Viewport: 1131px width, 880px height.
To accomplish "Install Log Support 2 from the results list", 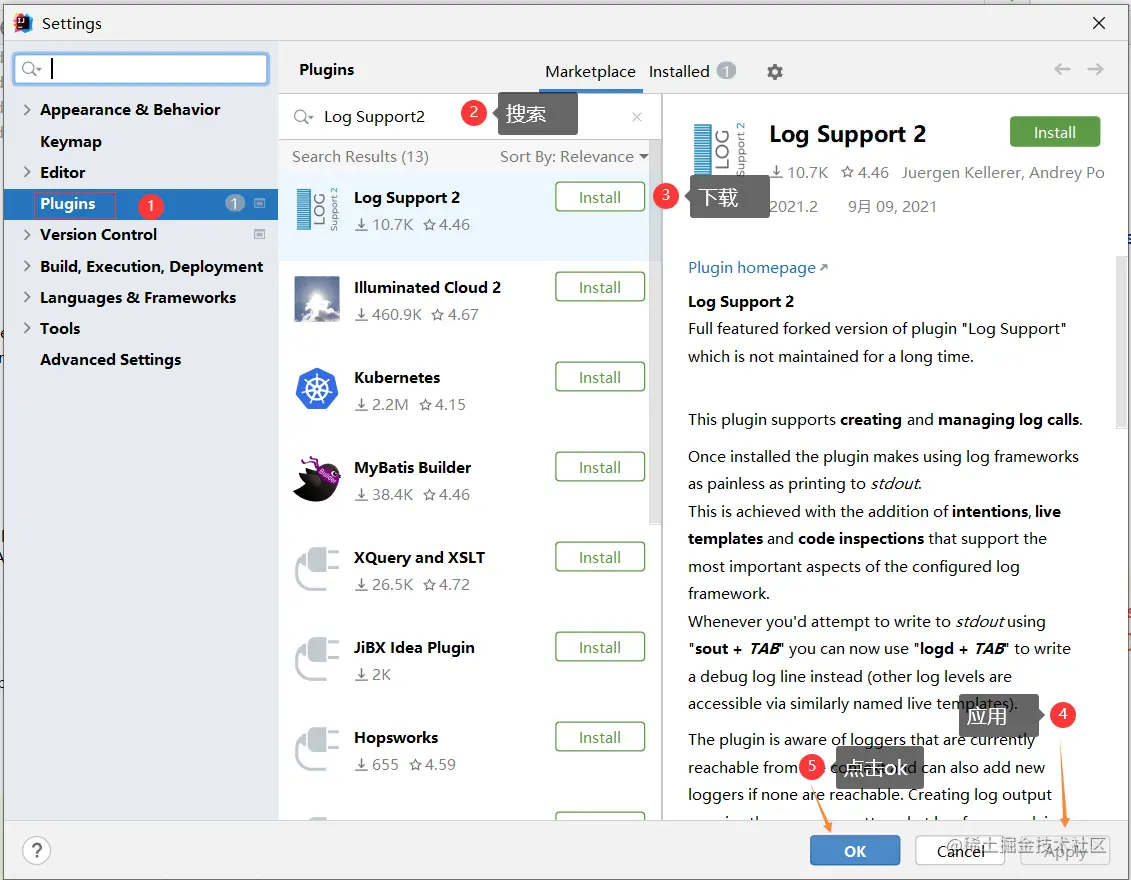I will (599, 197).
